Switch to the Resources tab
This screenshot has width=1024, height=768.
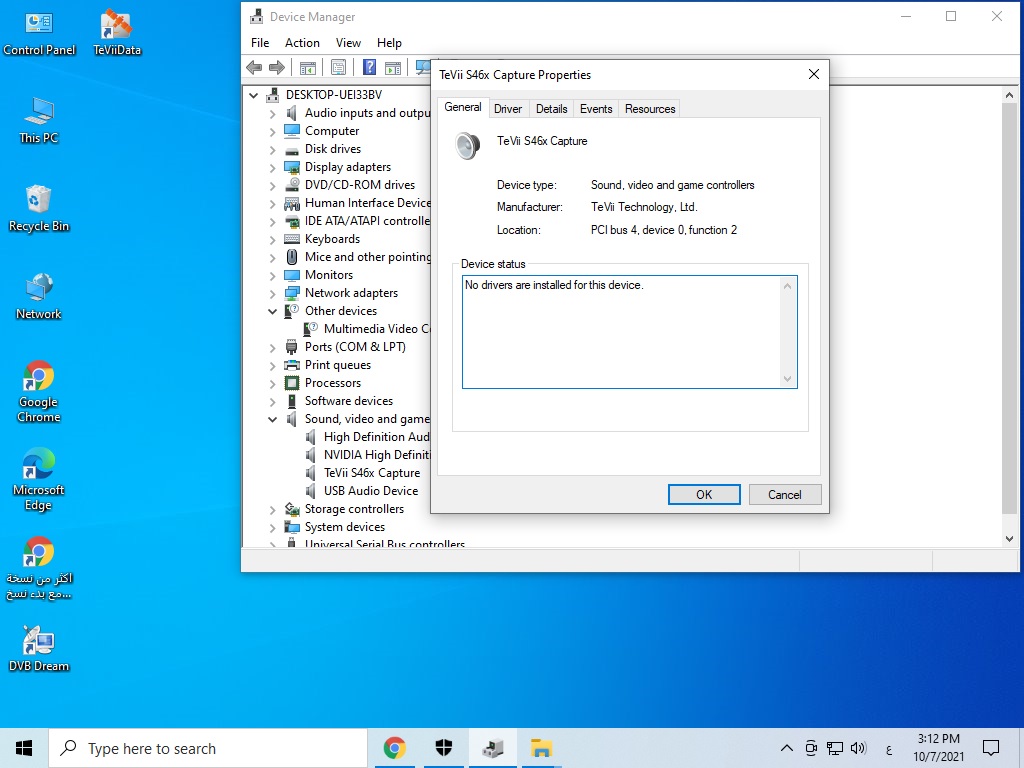650,108
